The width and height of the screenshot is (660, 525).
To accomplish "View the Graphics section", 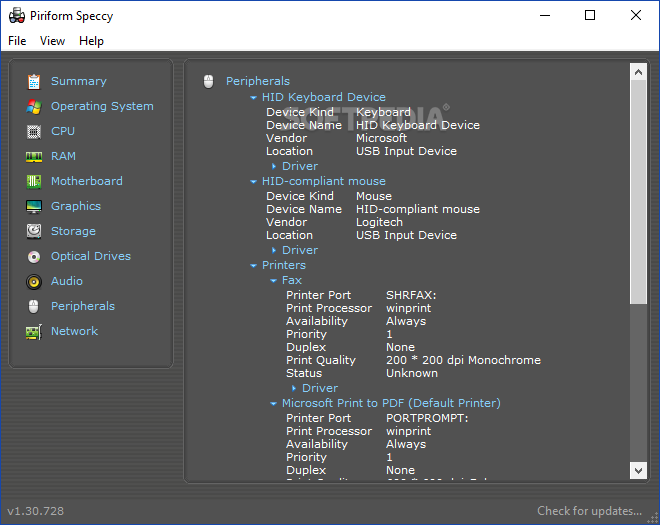I will (76, 206).
